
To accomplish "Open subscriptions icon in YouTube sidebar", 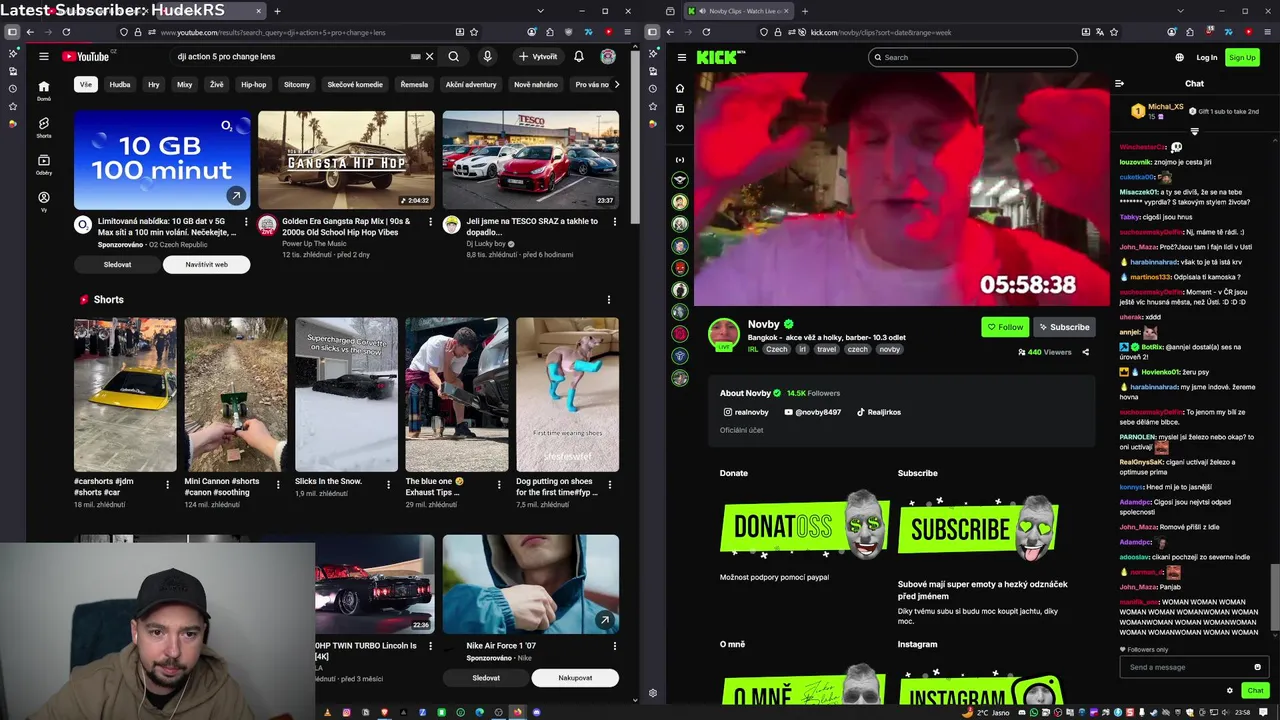I will tap(43, 164).
